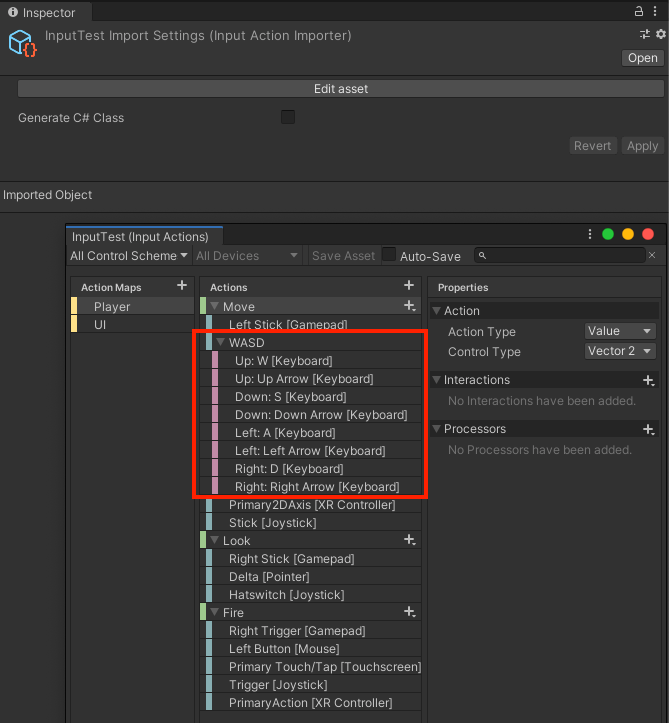Image resolution: width=669 pixels, height=723 pixels.
Task: Select Left Button [Mouse] binding
Action: tap(313, 648)
